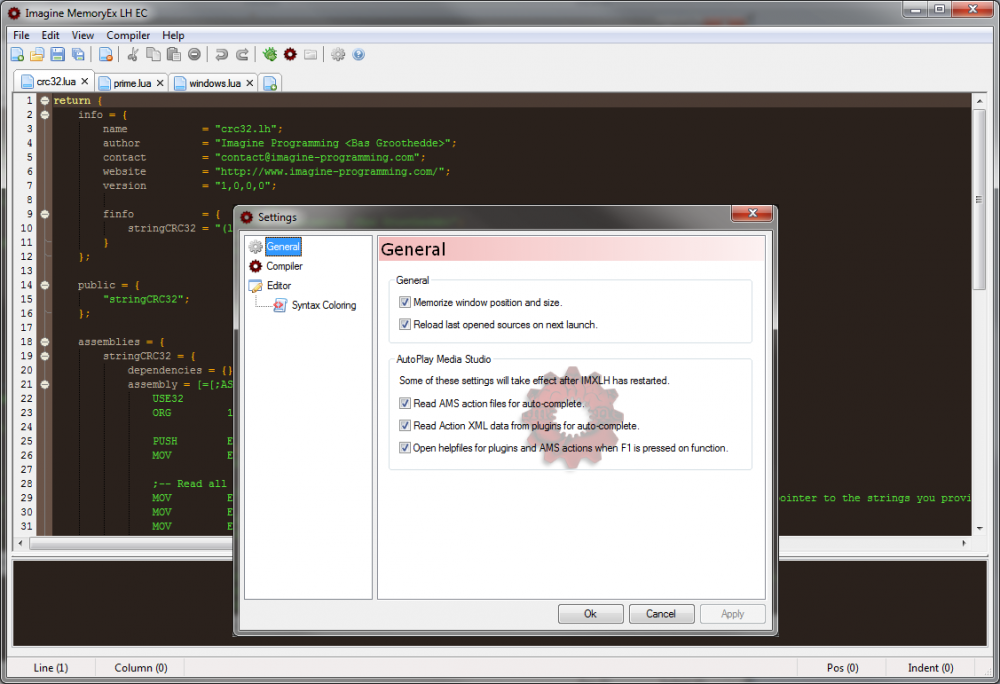Click the red gear compile icon
This screenshot has height=684, width=1000.
point(290,55)
